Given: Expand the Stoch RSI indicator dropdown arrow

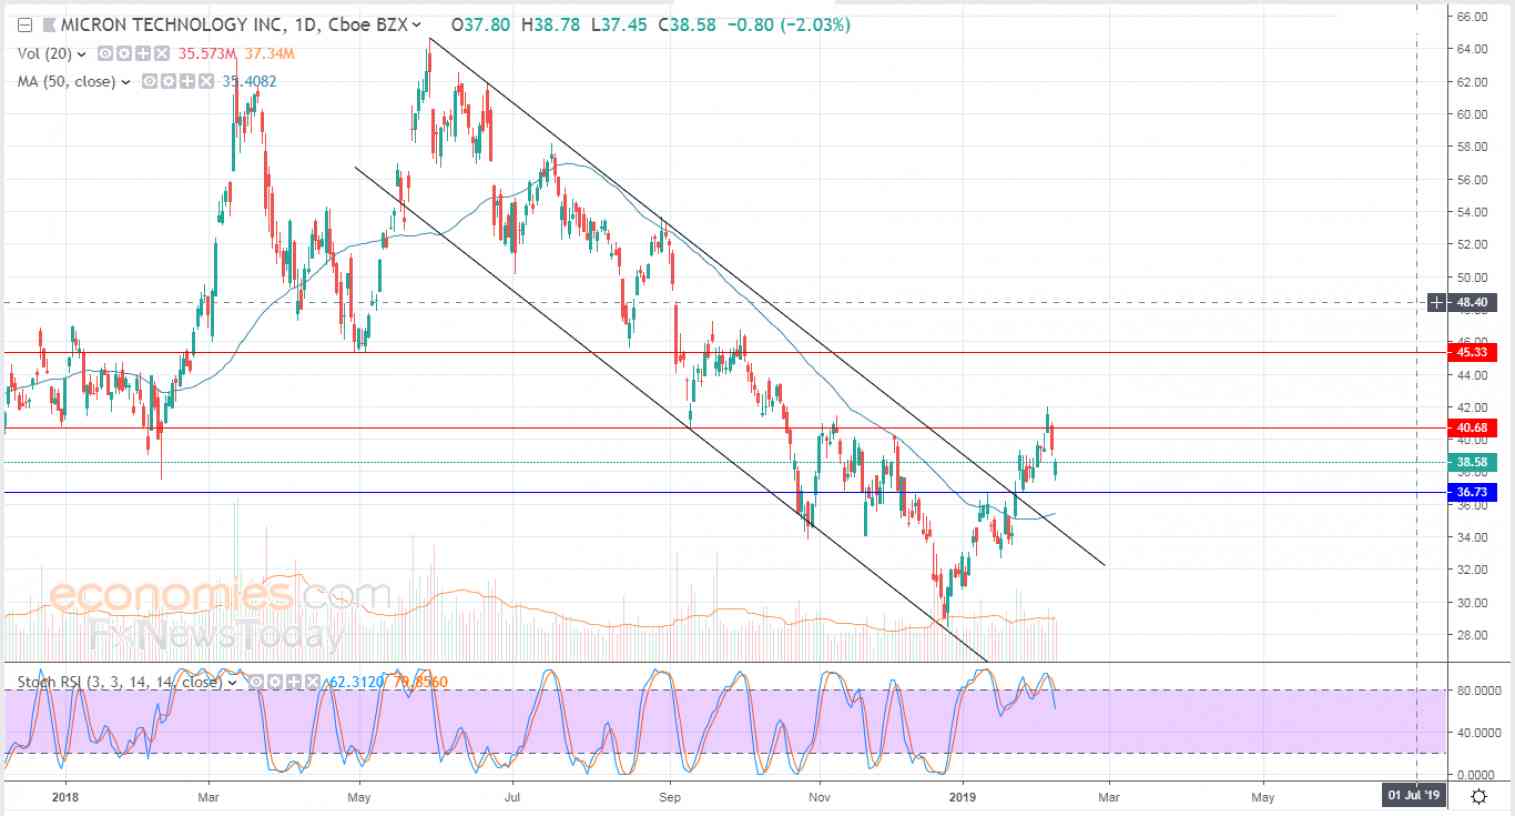Looking at the screenshot, I should coord(232,682).
